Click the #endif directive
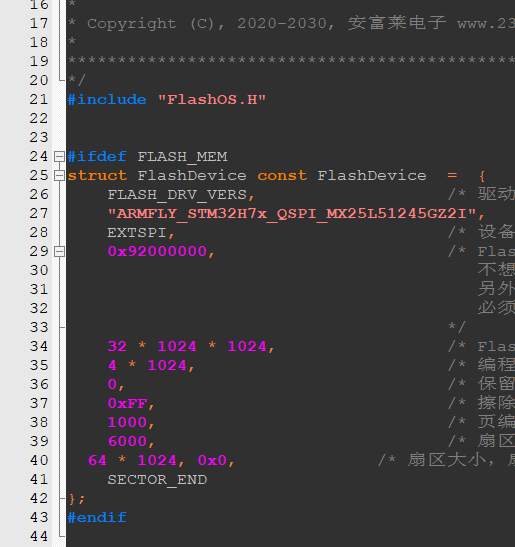This screenshot has width=515, height=547. pos(97,517)
